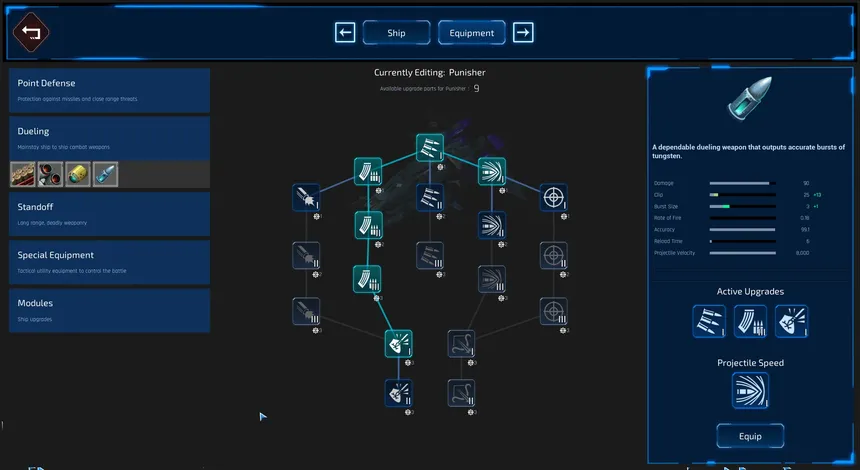Select the ammo belt dueling weapon thumbnail
Viewport: 860px width, 470px height.
coord(23,174)
